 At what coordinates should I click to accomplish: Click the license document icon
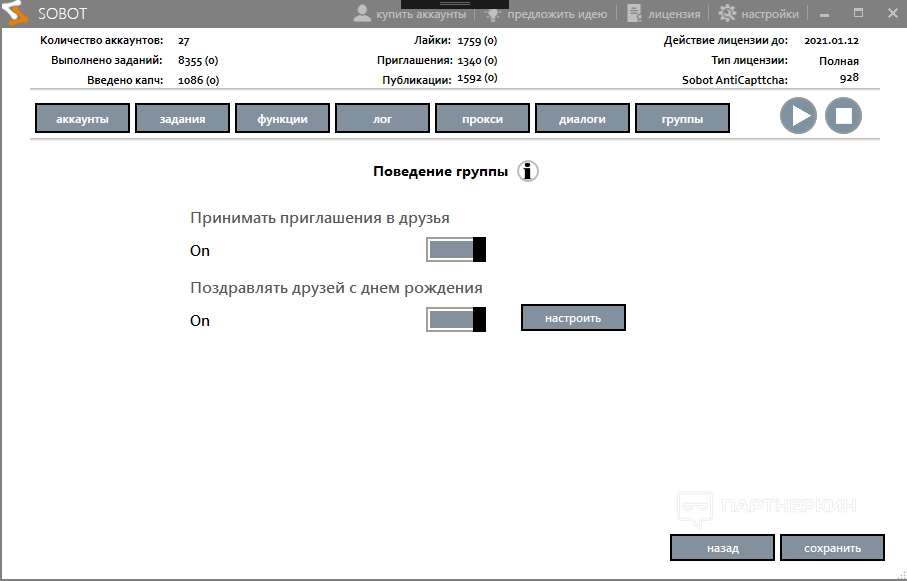point(634,13)
